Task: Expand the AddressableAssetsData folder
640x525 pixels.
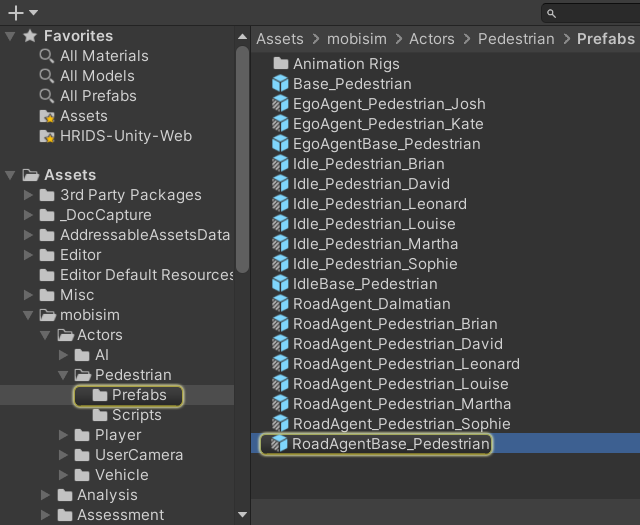Action: pyautogui.click(x=28, y=235)
